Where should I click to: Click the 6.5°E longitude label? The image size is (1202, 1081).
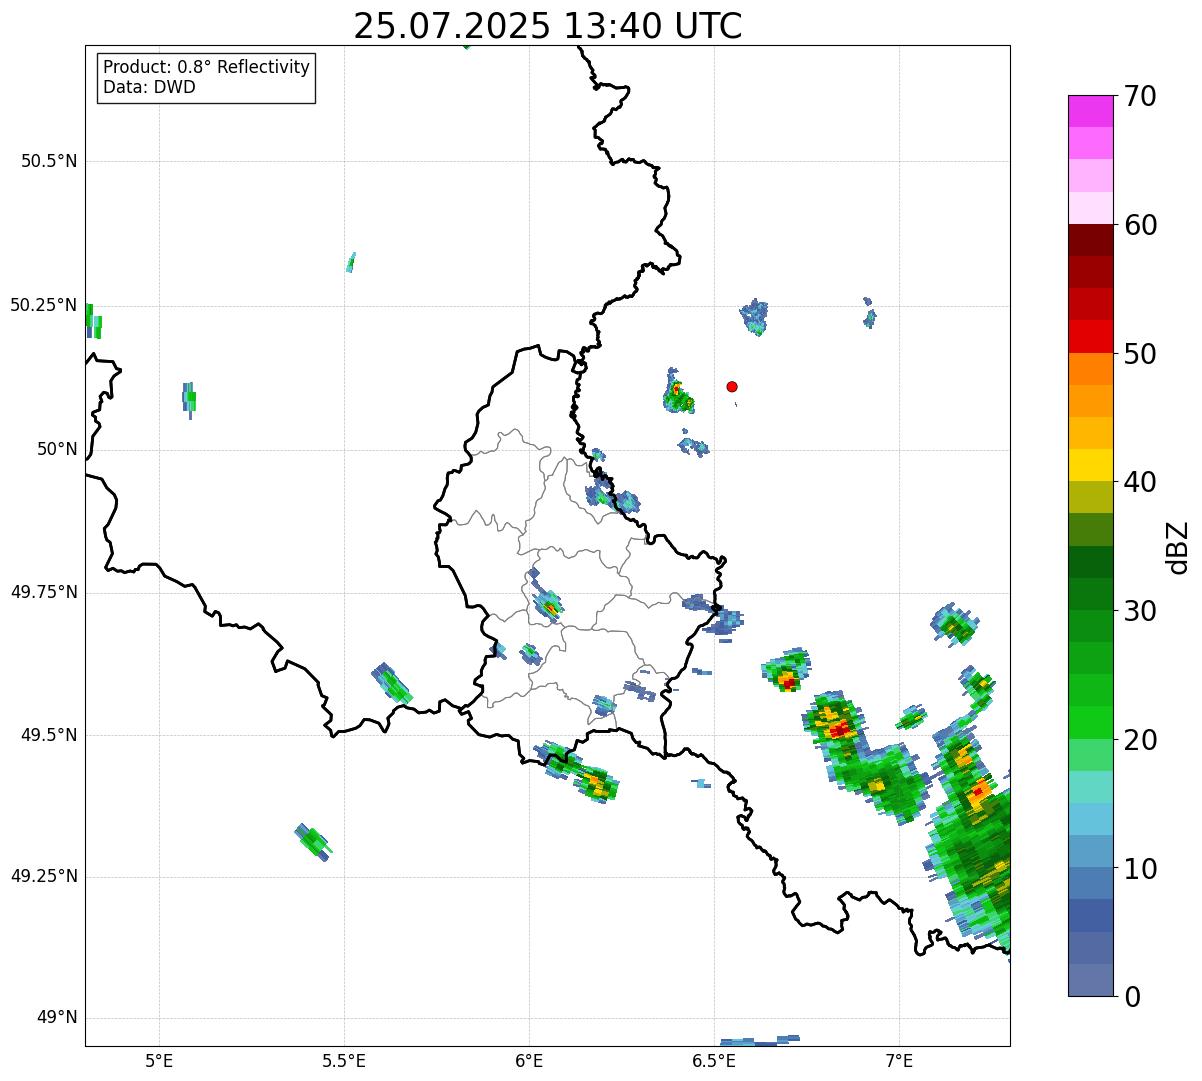[x=715, y=1060]
